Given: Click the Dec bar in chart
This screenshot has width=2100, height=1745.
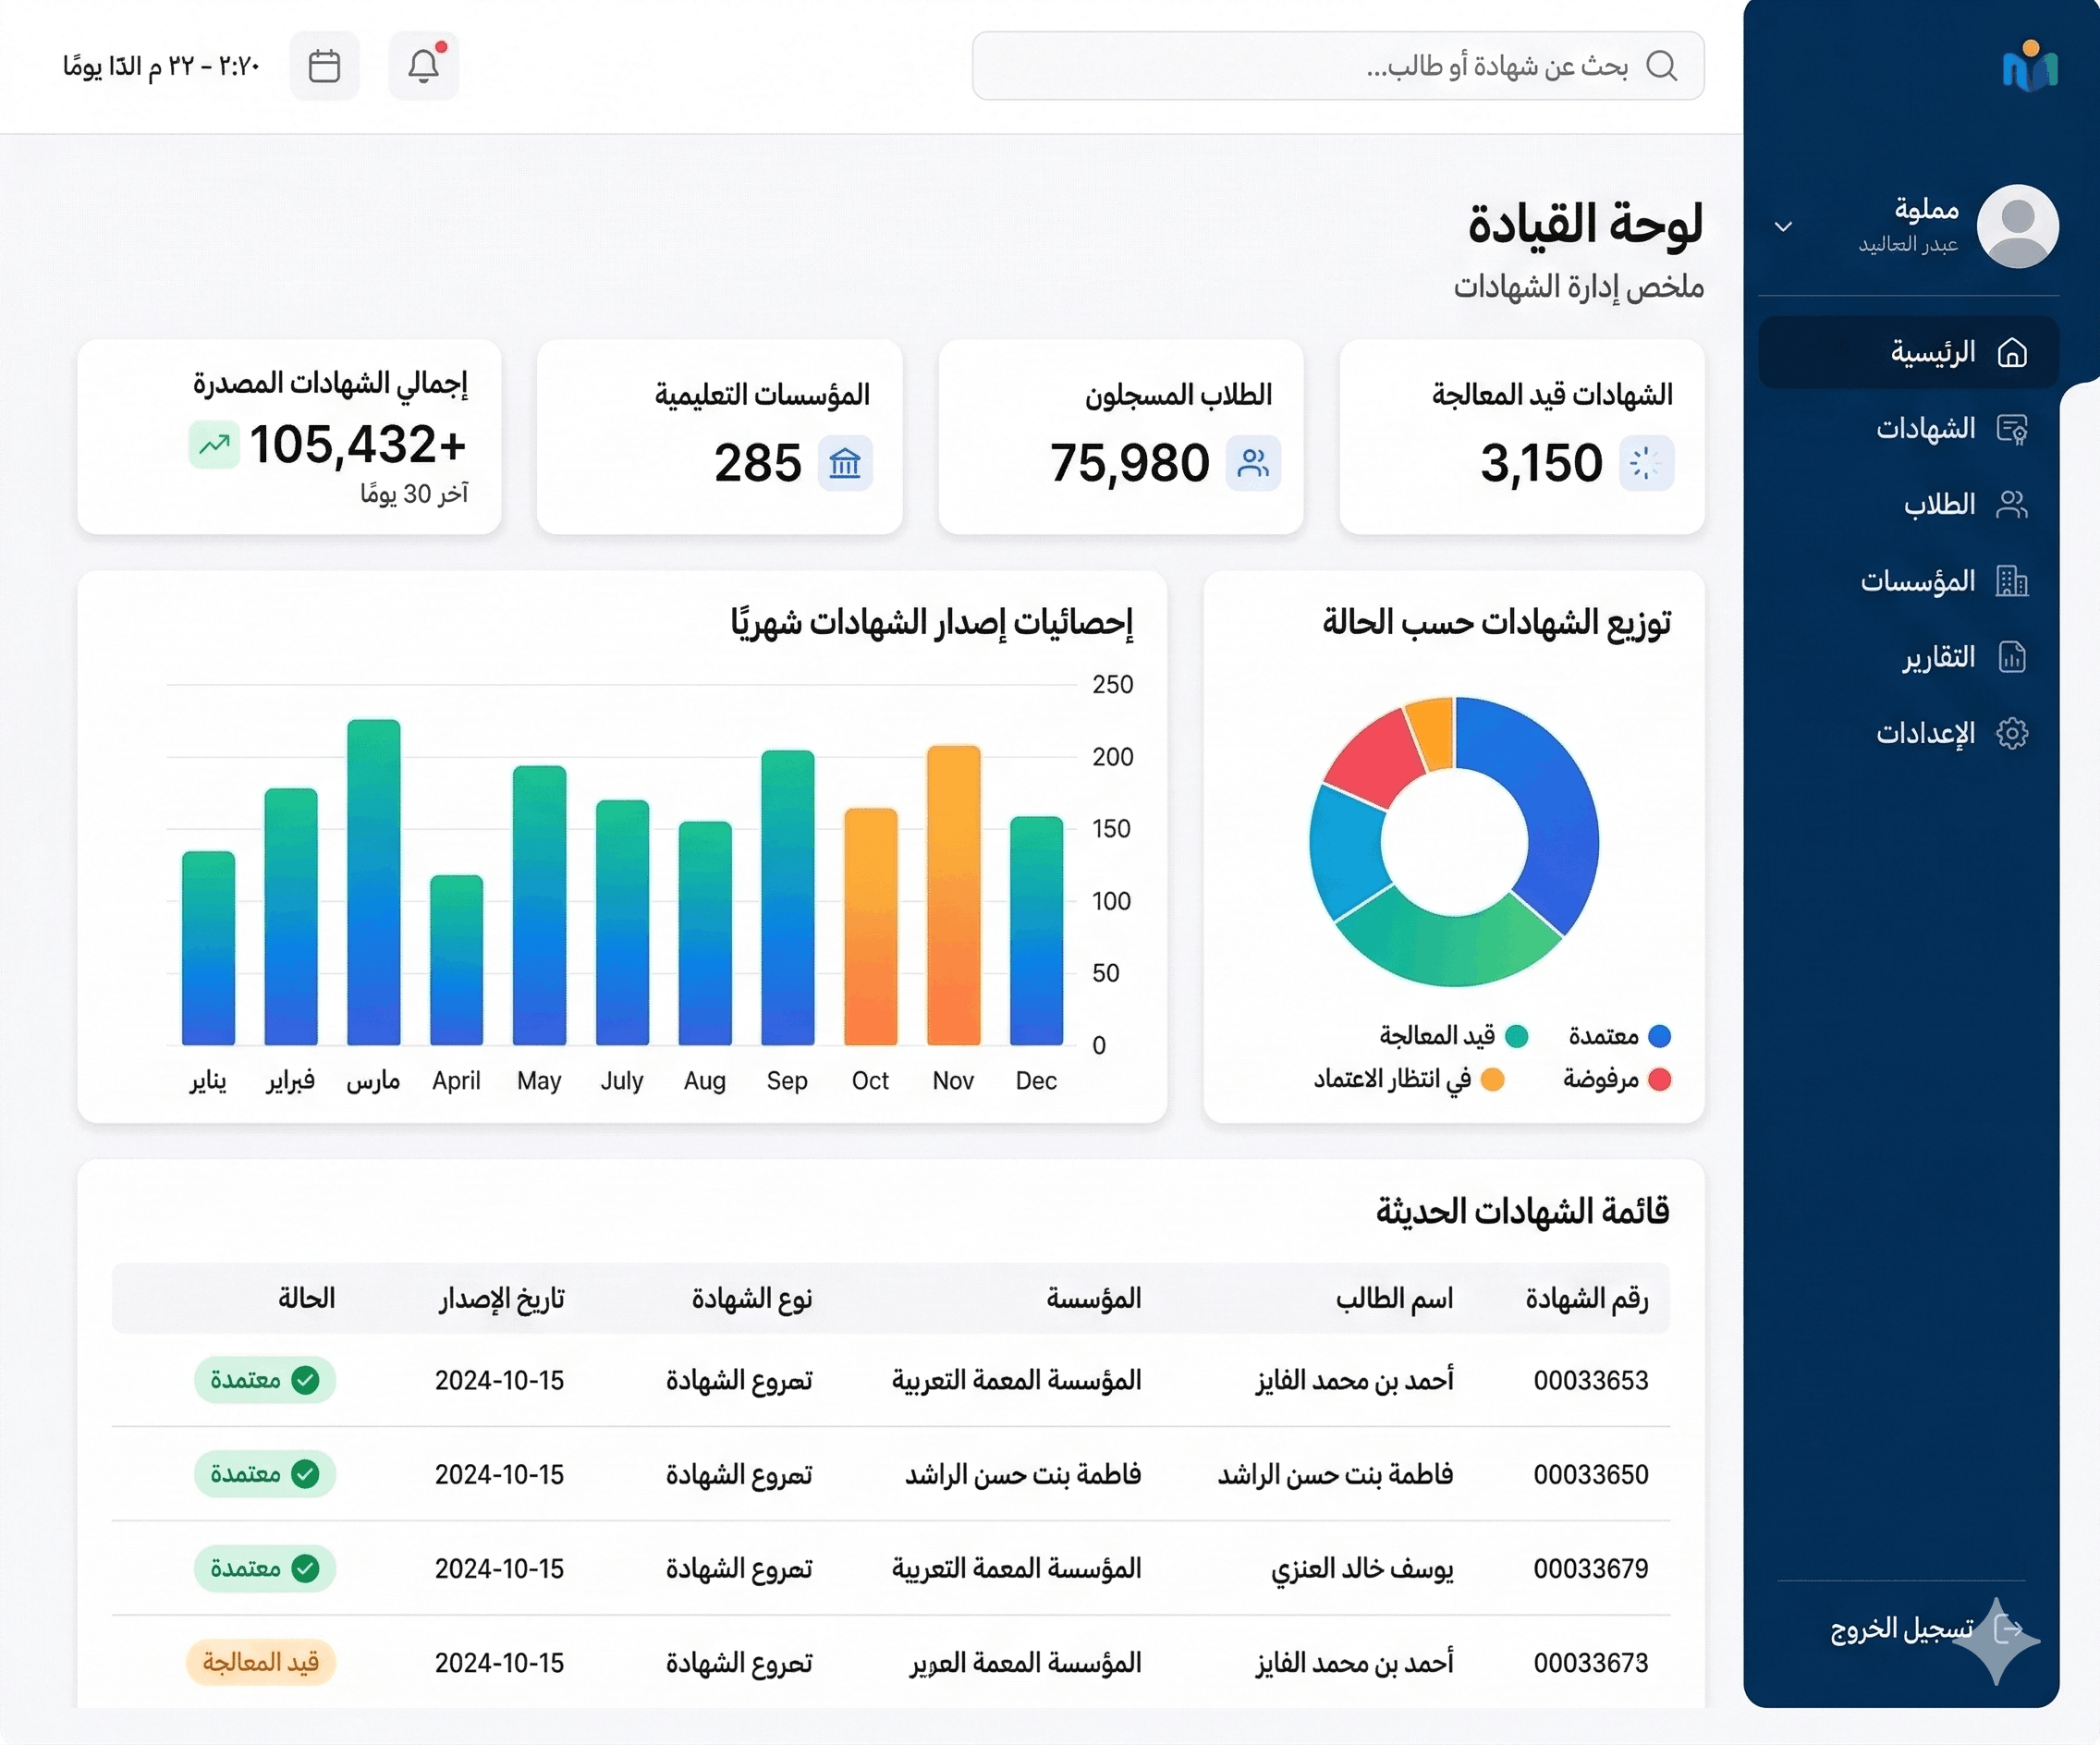Looking at the screenshot, I should (x=1037, y=931).
